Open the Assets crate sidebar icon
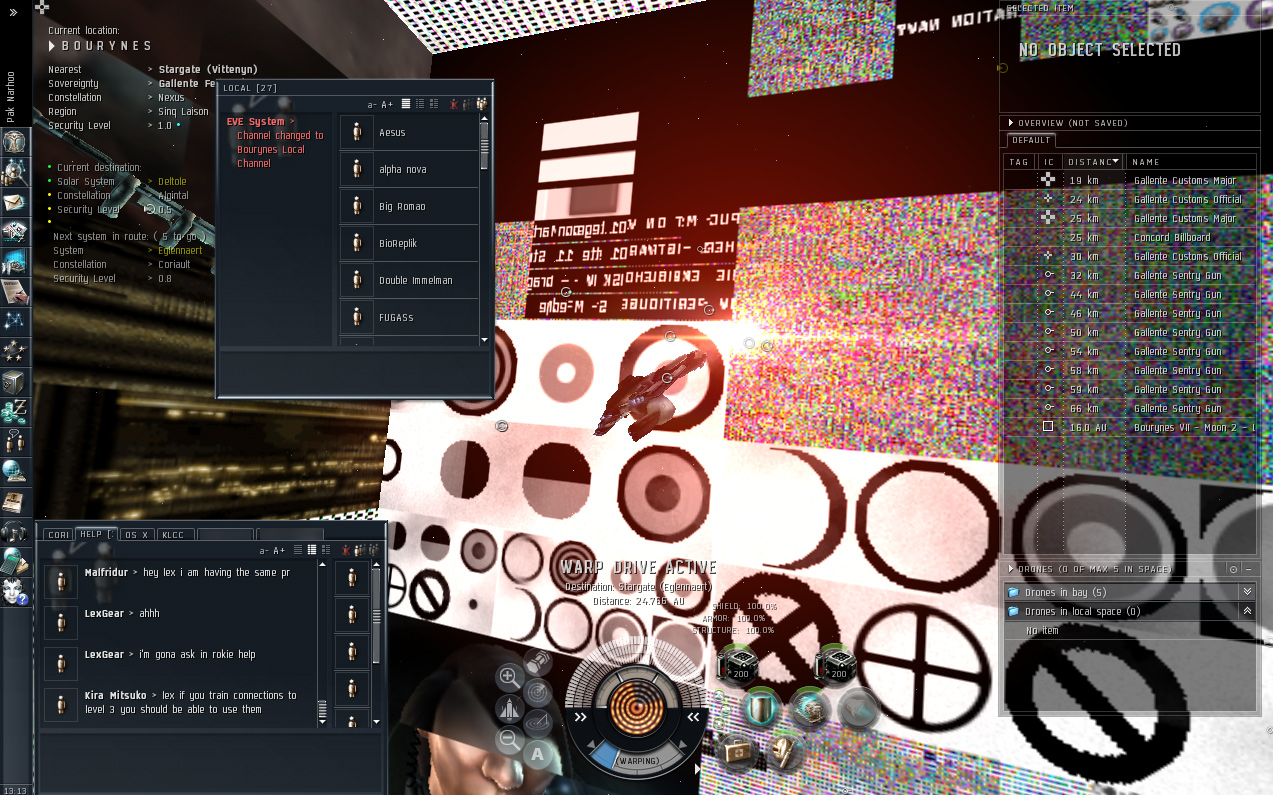 (14, 382)
